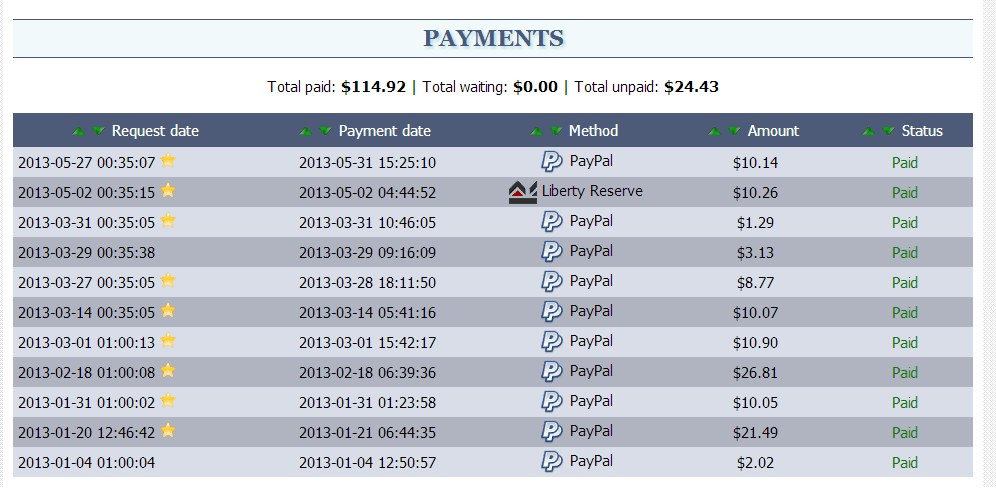This screenshot has width=996, height=488.
Task: Click star beside 2013-01-20 12:46:42
Action: [168, 431]
